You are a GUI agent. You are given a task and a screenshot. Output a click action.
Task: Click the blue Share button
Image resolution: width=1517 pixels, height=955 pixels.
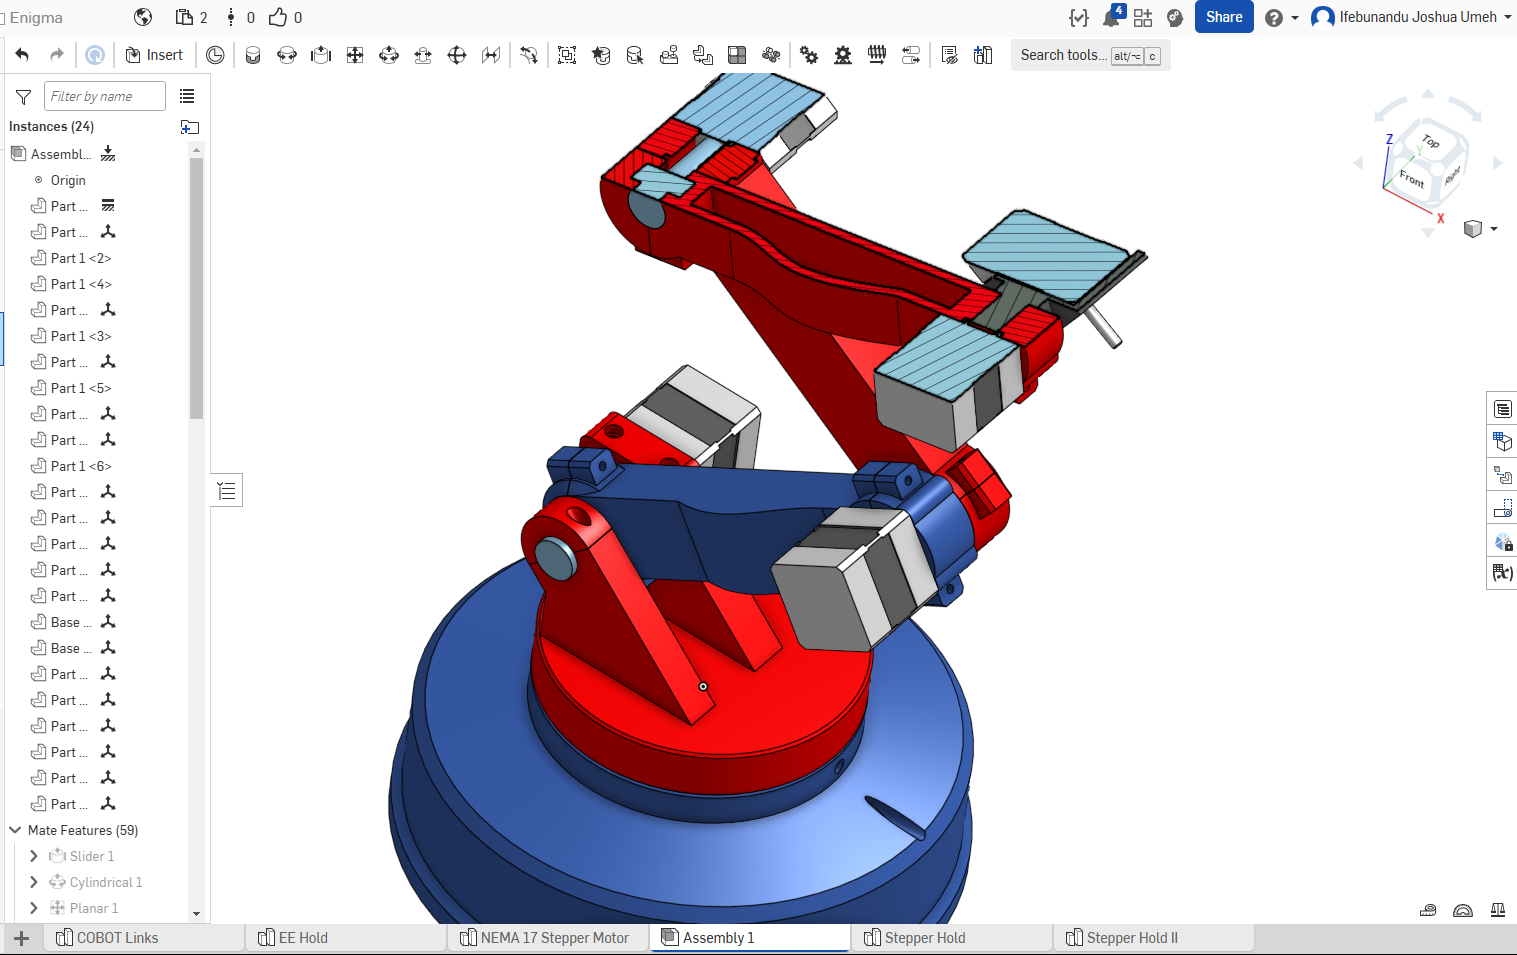coord(1223,17)
